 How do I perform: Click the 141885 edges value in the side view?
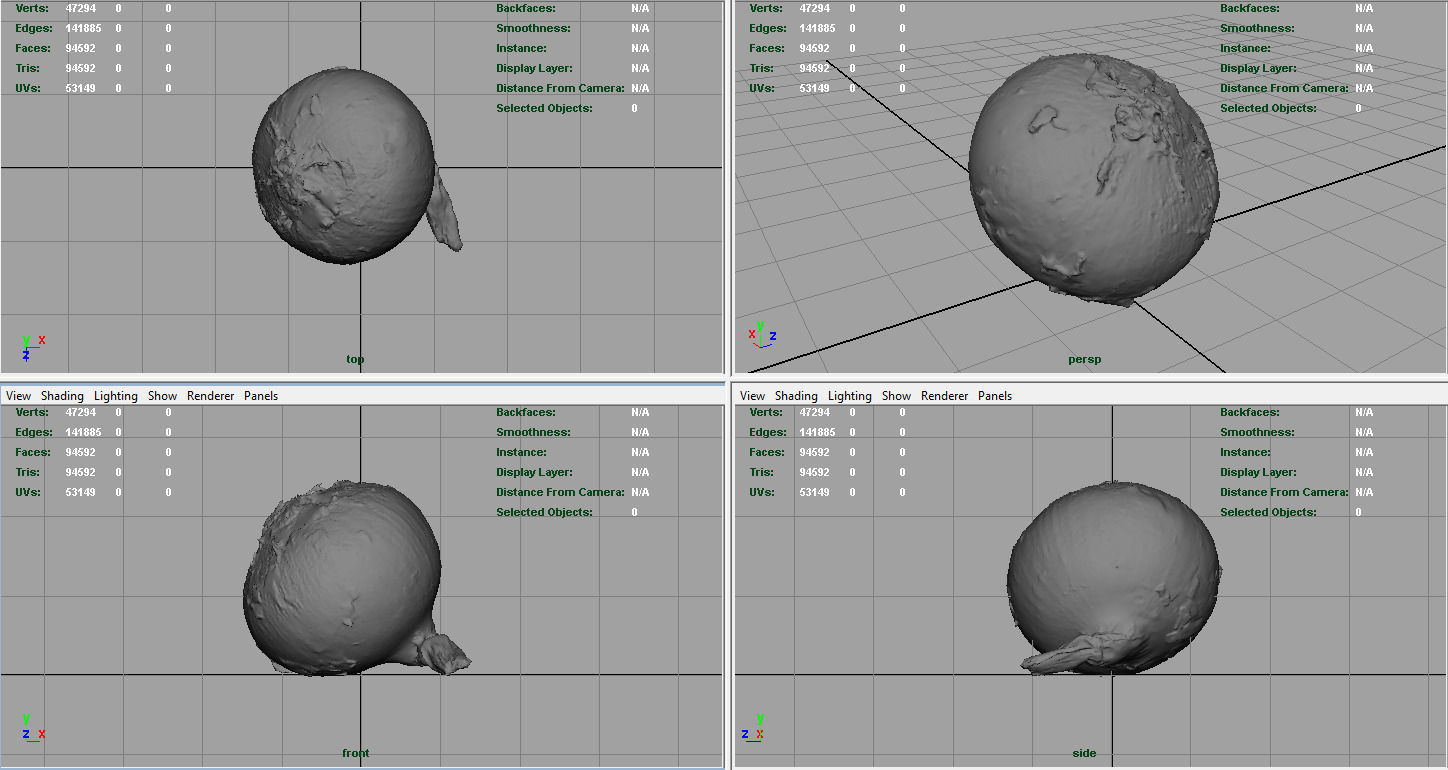(x=817, y=432)
